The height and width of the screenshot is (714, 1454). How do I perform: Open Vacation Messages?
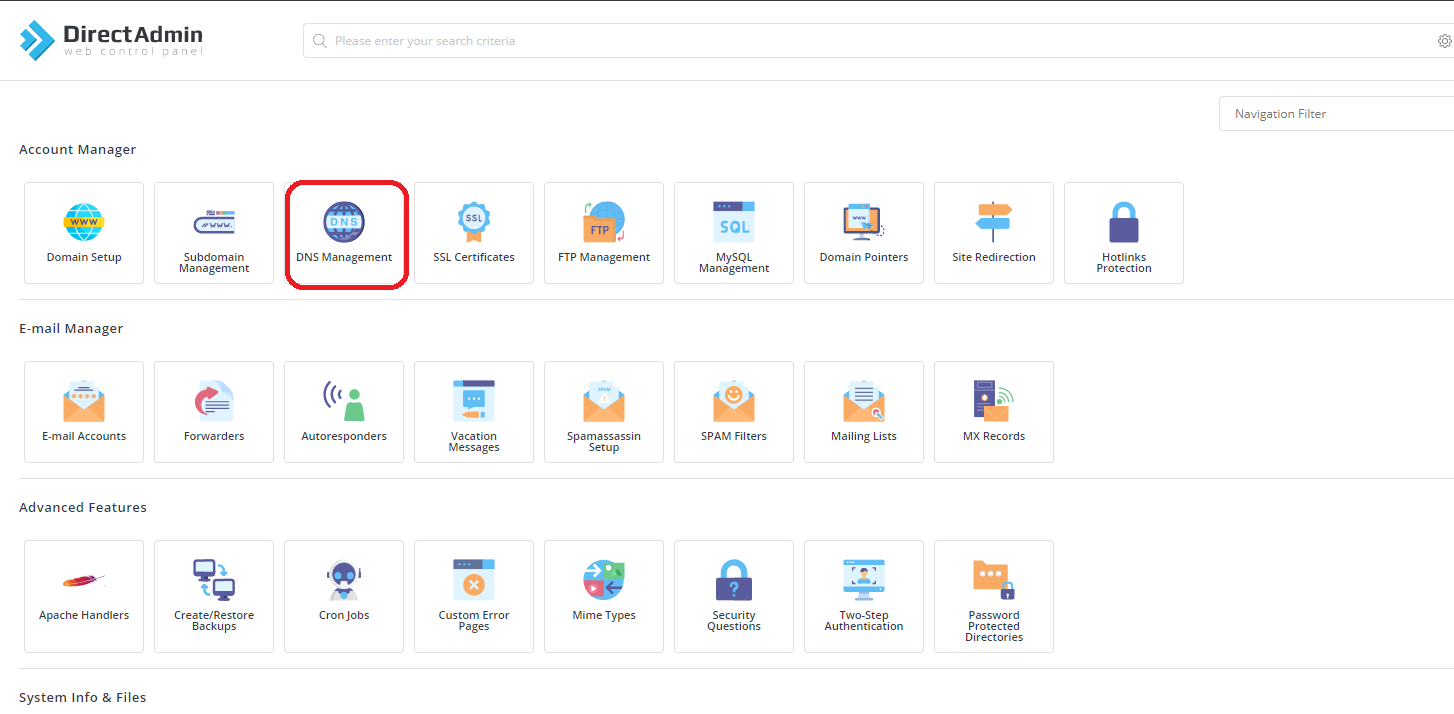(474, 412)
